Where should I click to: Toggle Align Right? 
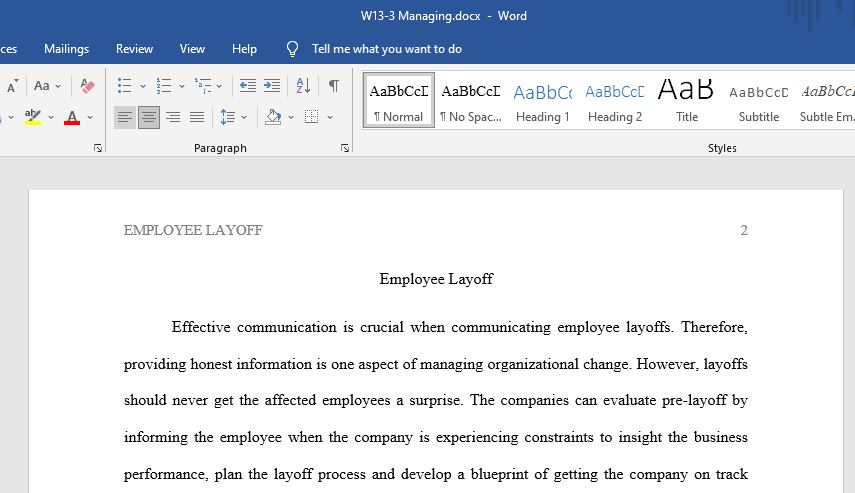[173, 117]
